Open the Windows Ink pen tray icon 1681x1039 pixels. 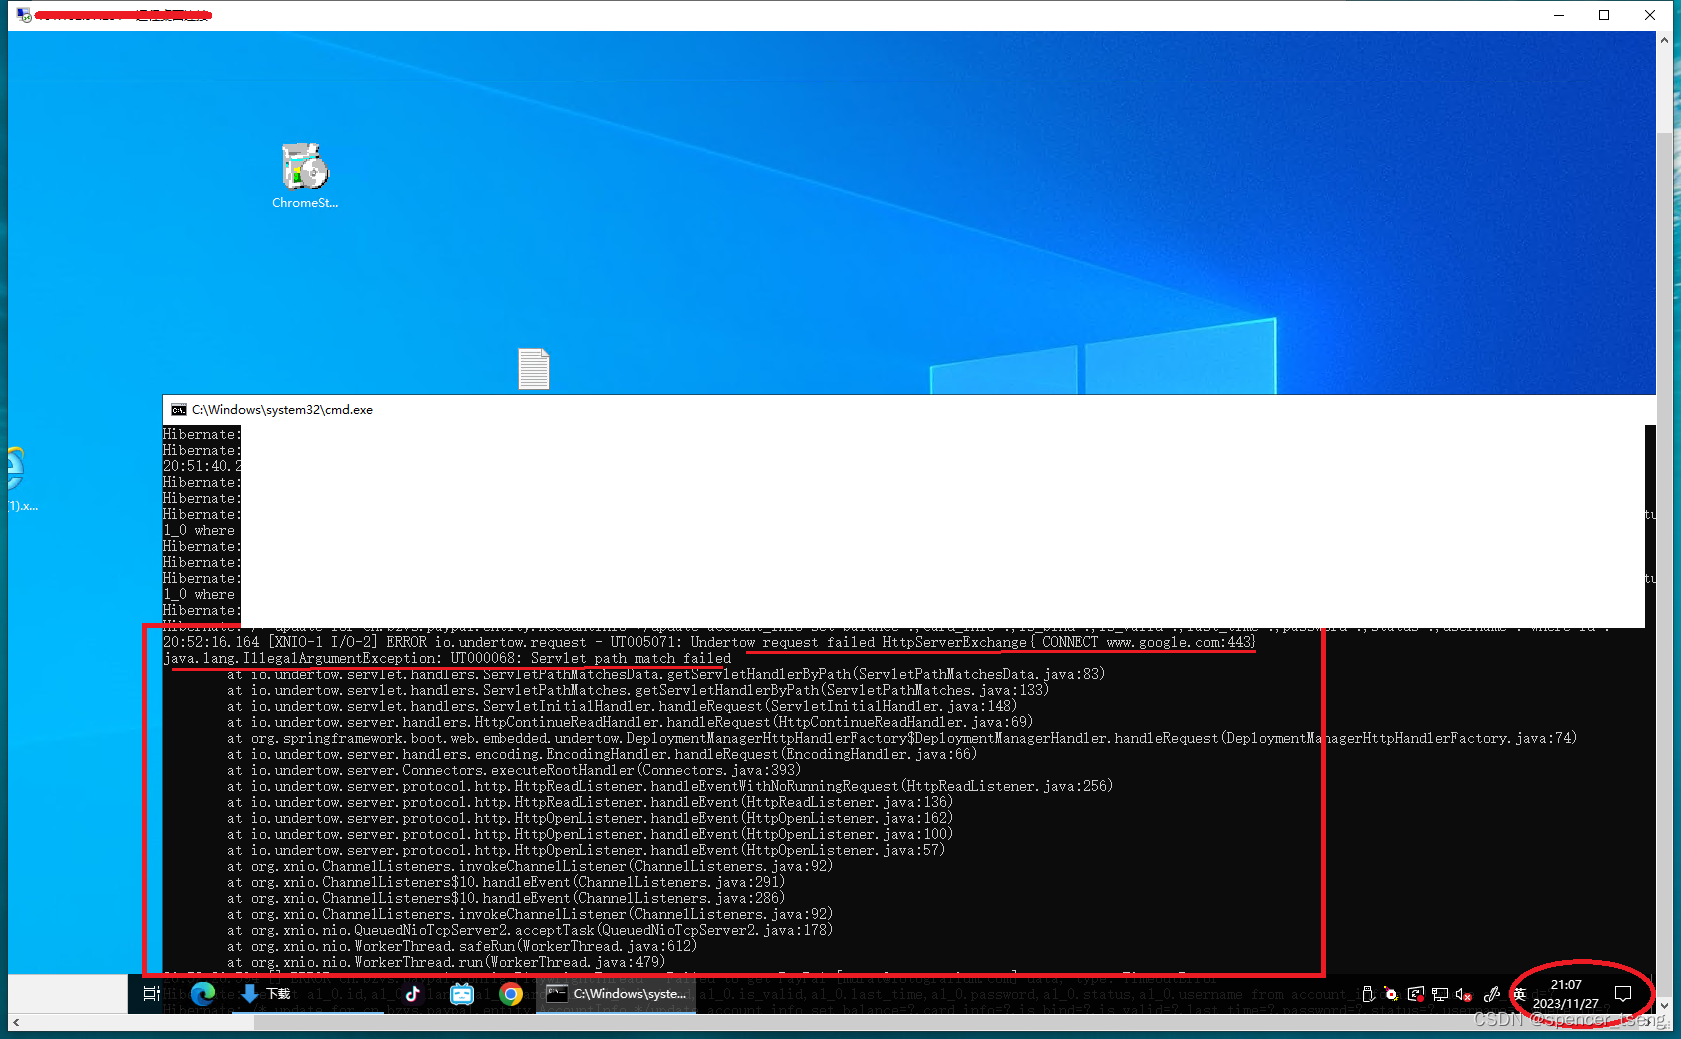(x=1491, y=994)
